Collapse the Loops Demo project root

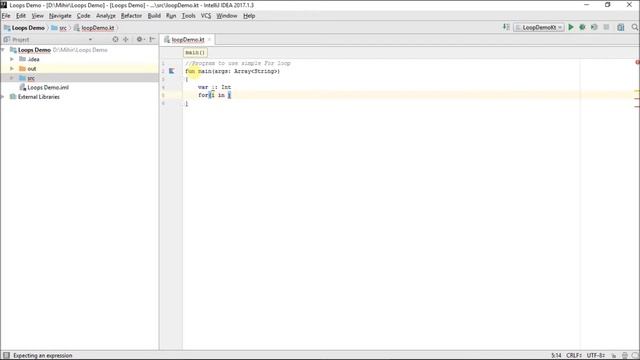coord(3,50)
